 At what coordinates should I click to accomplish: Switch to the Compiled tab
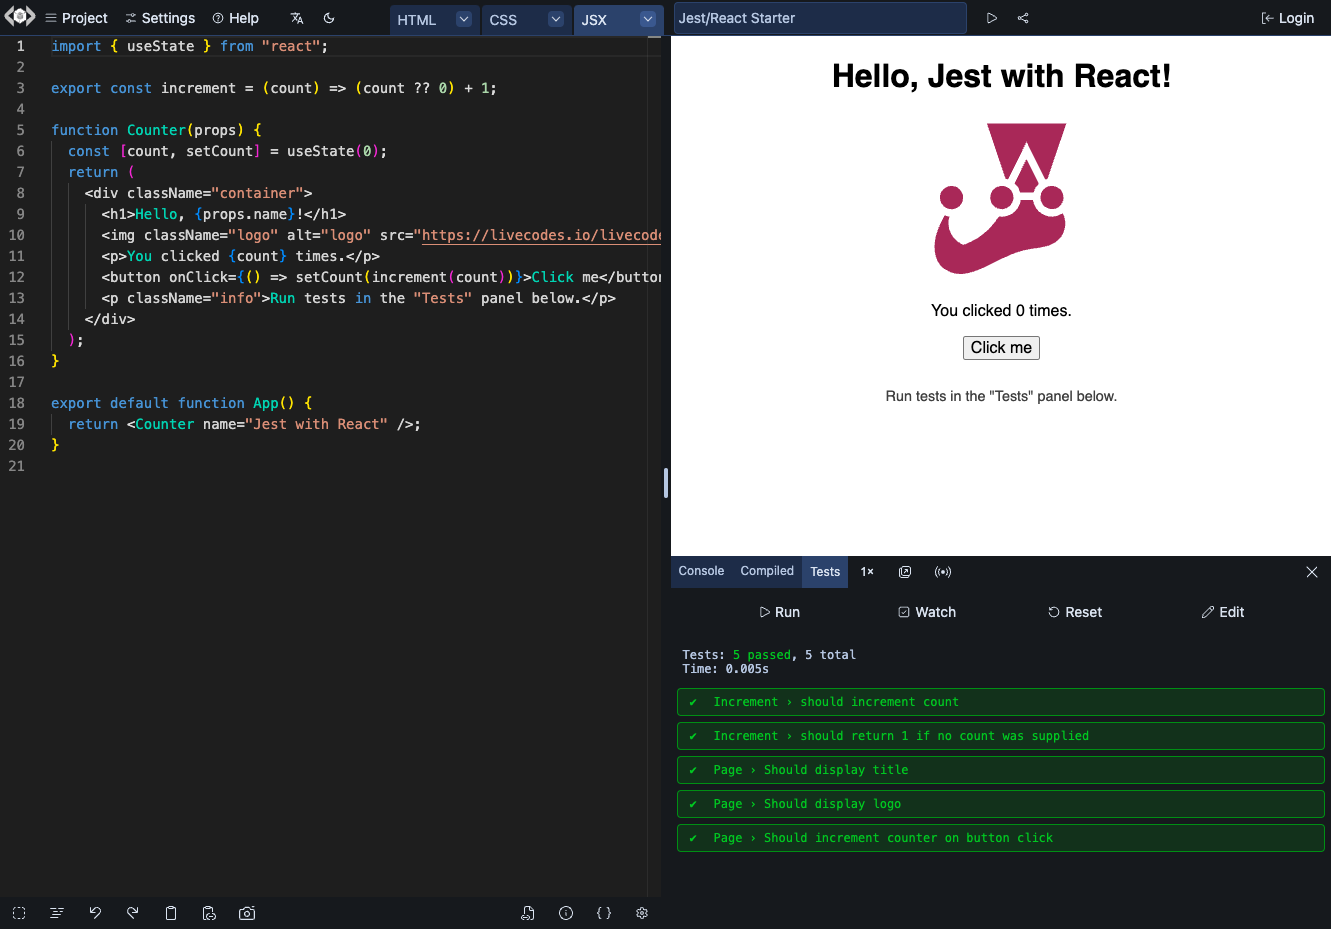[x=767, y=571]
